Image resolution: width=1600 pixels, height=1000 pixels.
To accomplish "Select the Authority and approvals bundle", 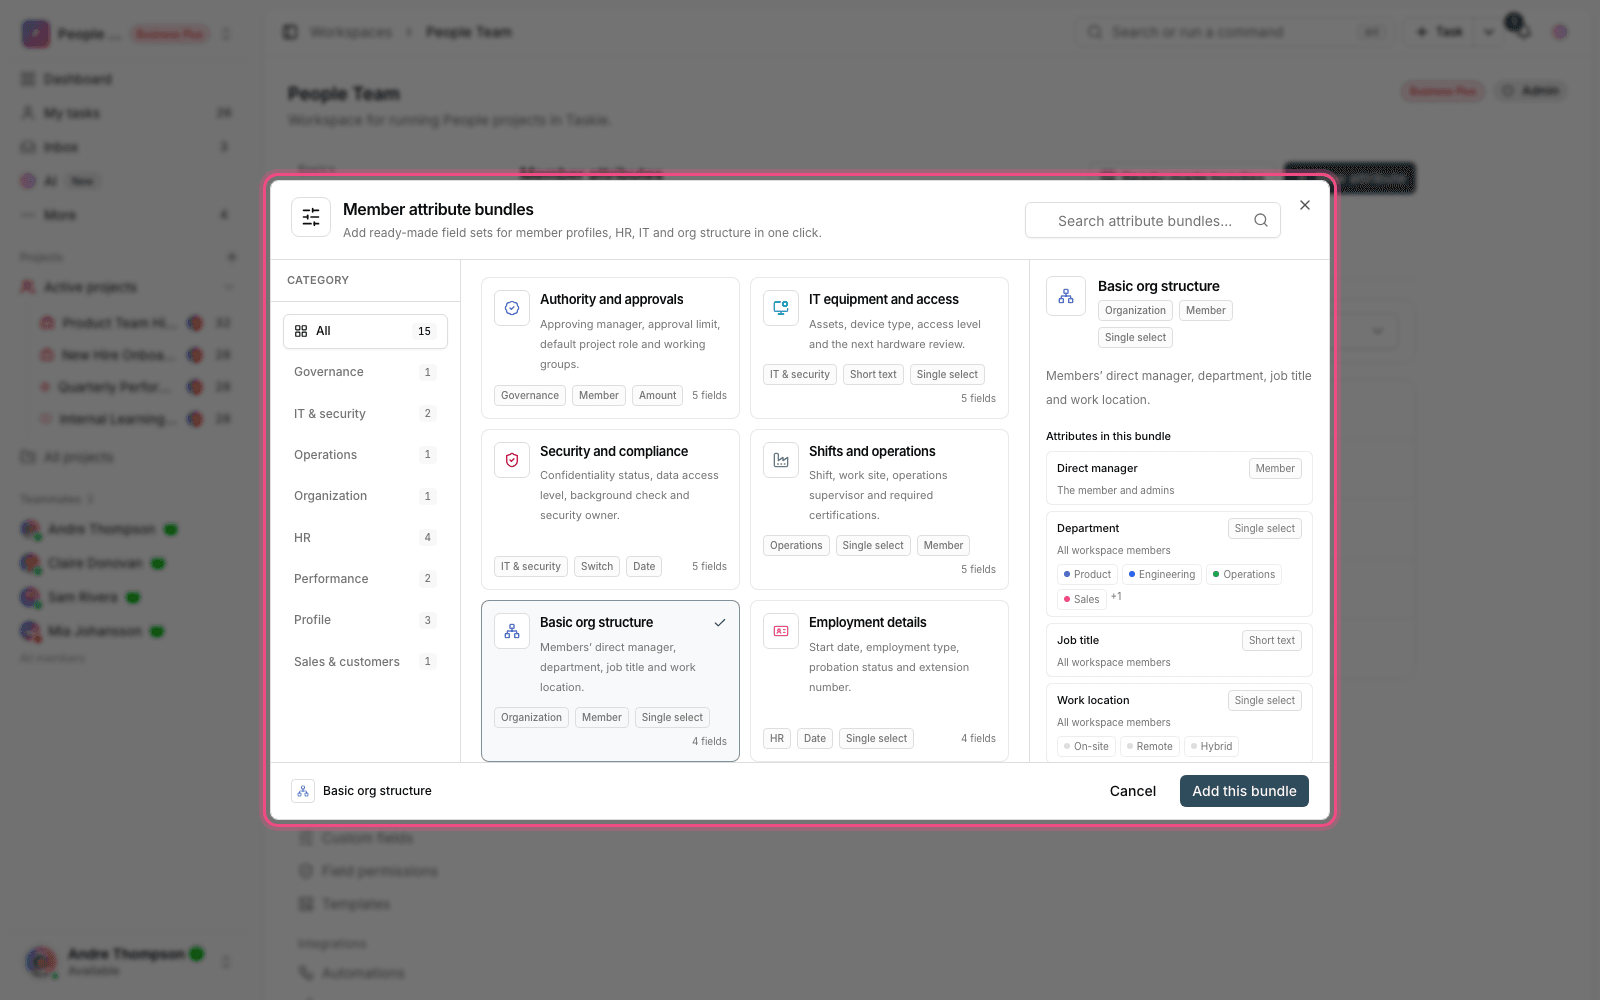I will pyautogui.click(x=610, y=348).
